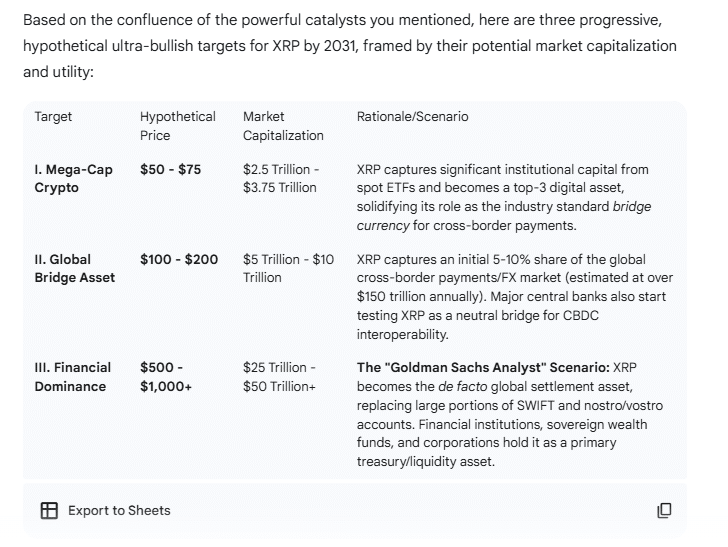
Task: Click the Hypothetical Price column header
Action: click(177, 125)
